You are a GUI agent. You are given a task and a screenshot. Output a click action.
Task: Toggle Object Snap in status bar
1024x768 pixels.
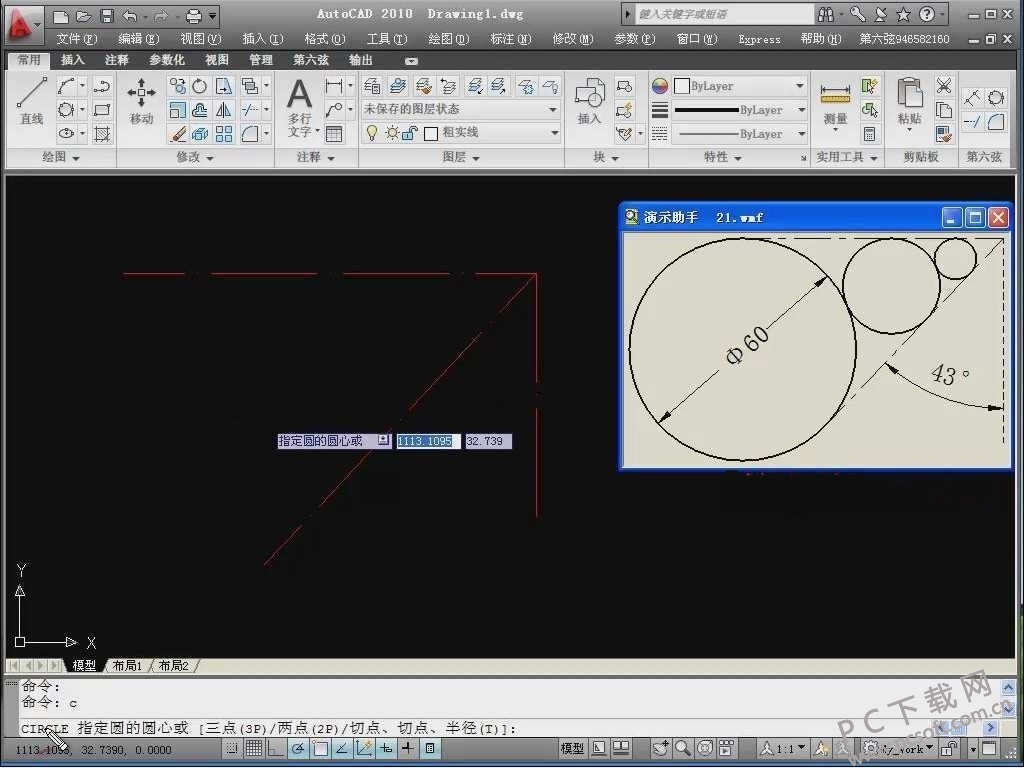click(320, 748)
